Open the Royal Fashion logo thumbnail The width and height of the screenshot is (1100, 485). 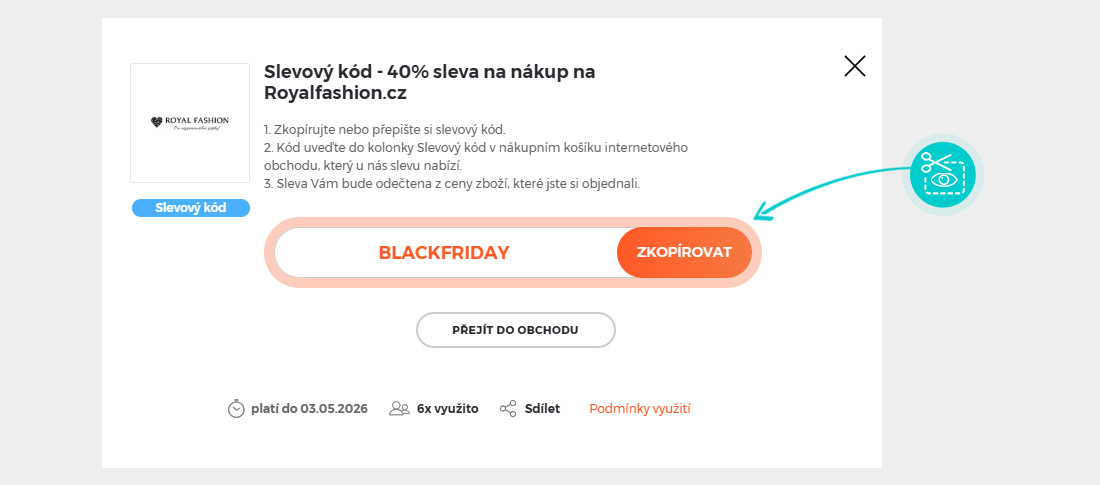point(190,123)
